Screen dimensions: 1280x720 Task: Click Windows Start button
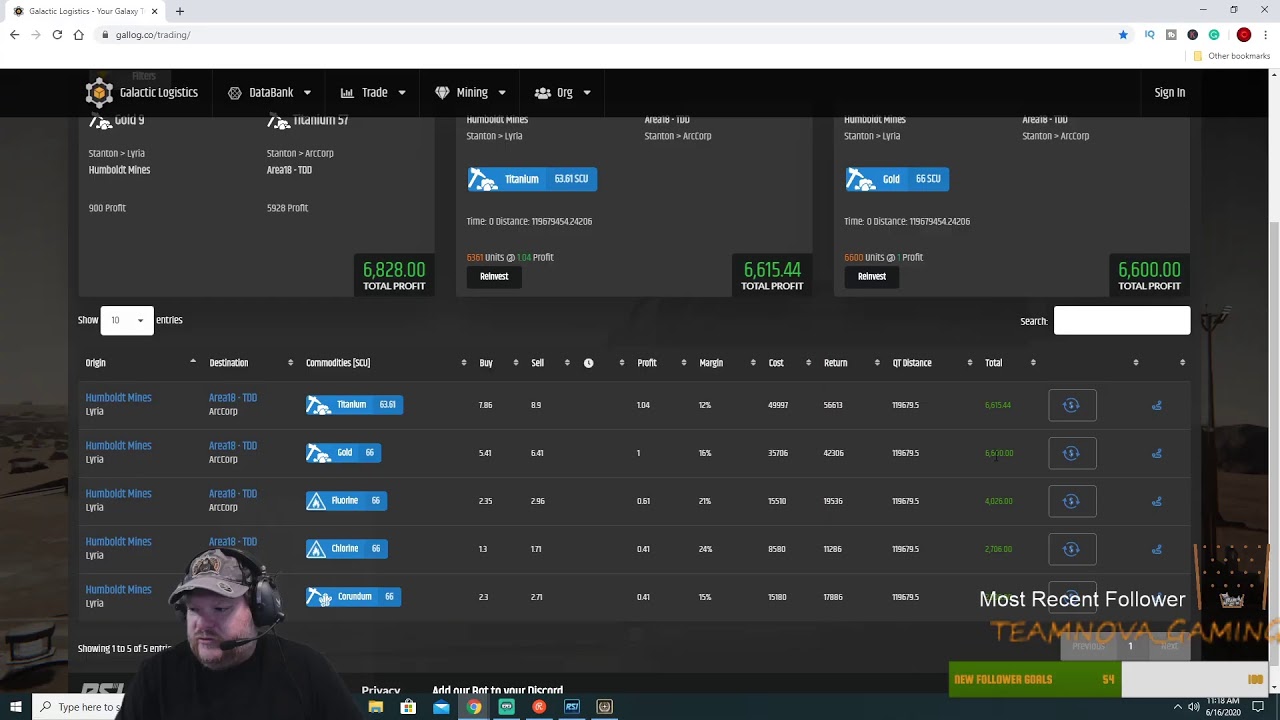(x=15, y=707)
